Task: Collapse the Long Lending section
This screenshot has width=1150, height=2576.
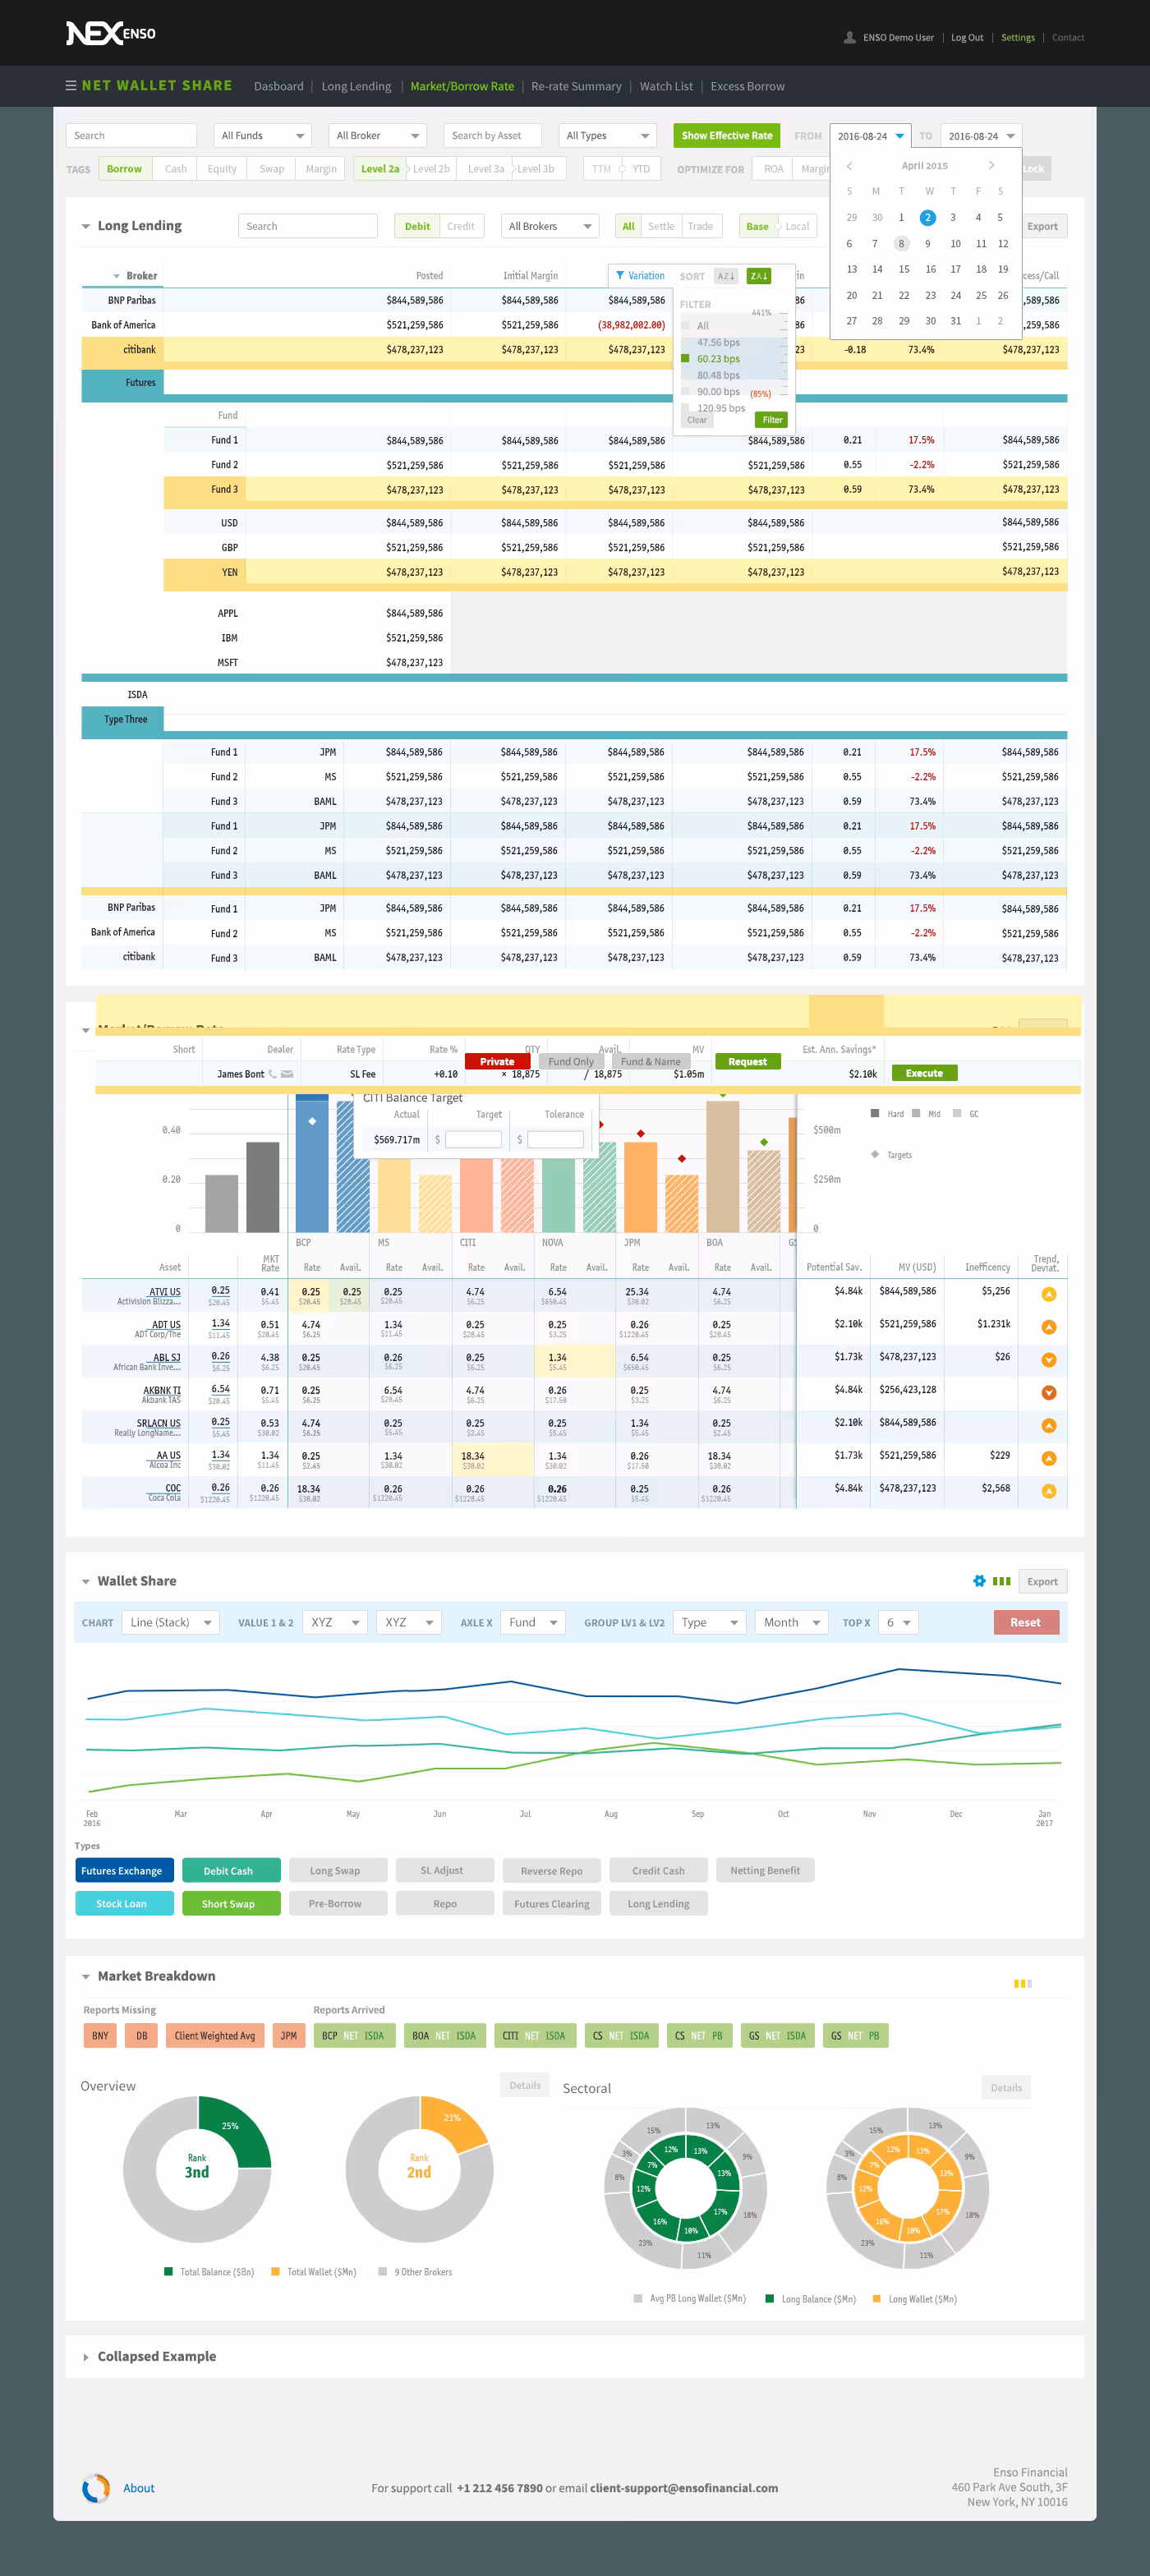Action: [86, 226]
